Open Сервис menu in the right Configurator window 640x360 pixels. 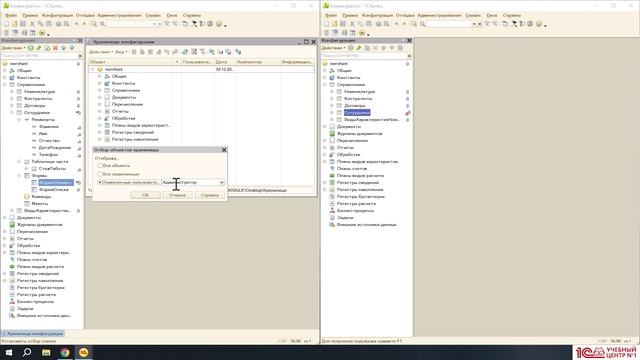[x=473, y=15]
